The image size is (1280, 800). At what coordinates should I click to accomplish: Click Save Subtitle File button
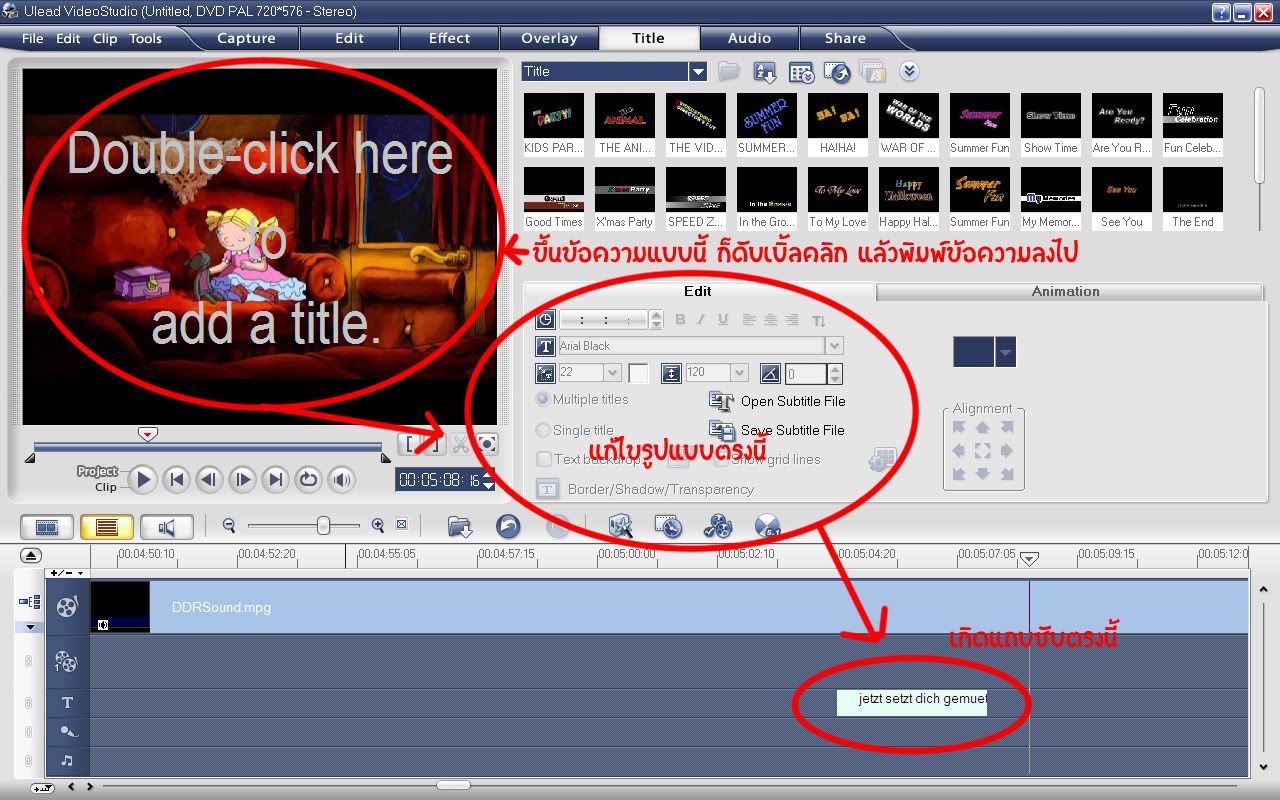[777, 430]
